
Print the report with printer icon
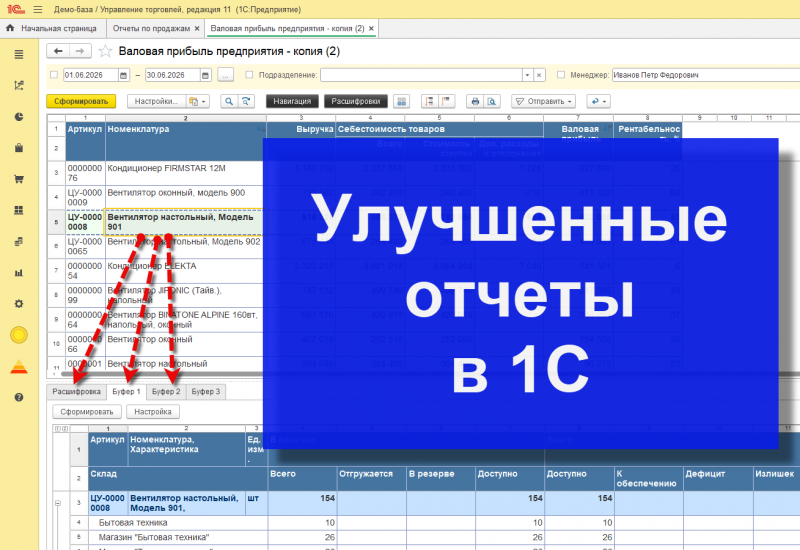pos(475,101)
